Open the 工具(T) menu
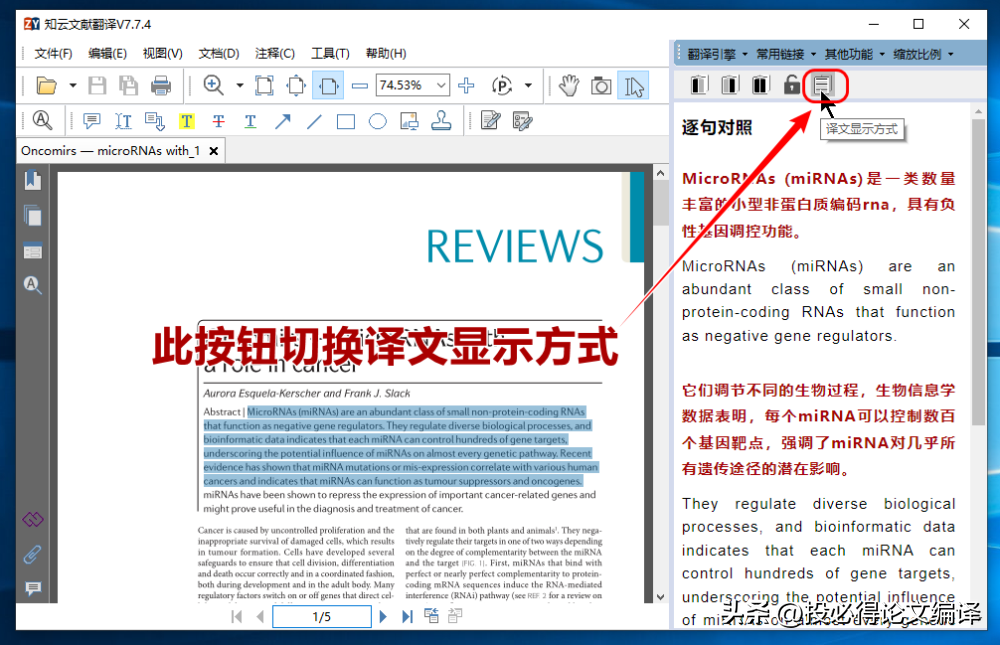 tap(330, 54)
